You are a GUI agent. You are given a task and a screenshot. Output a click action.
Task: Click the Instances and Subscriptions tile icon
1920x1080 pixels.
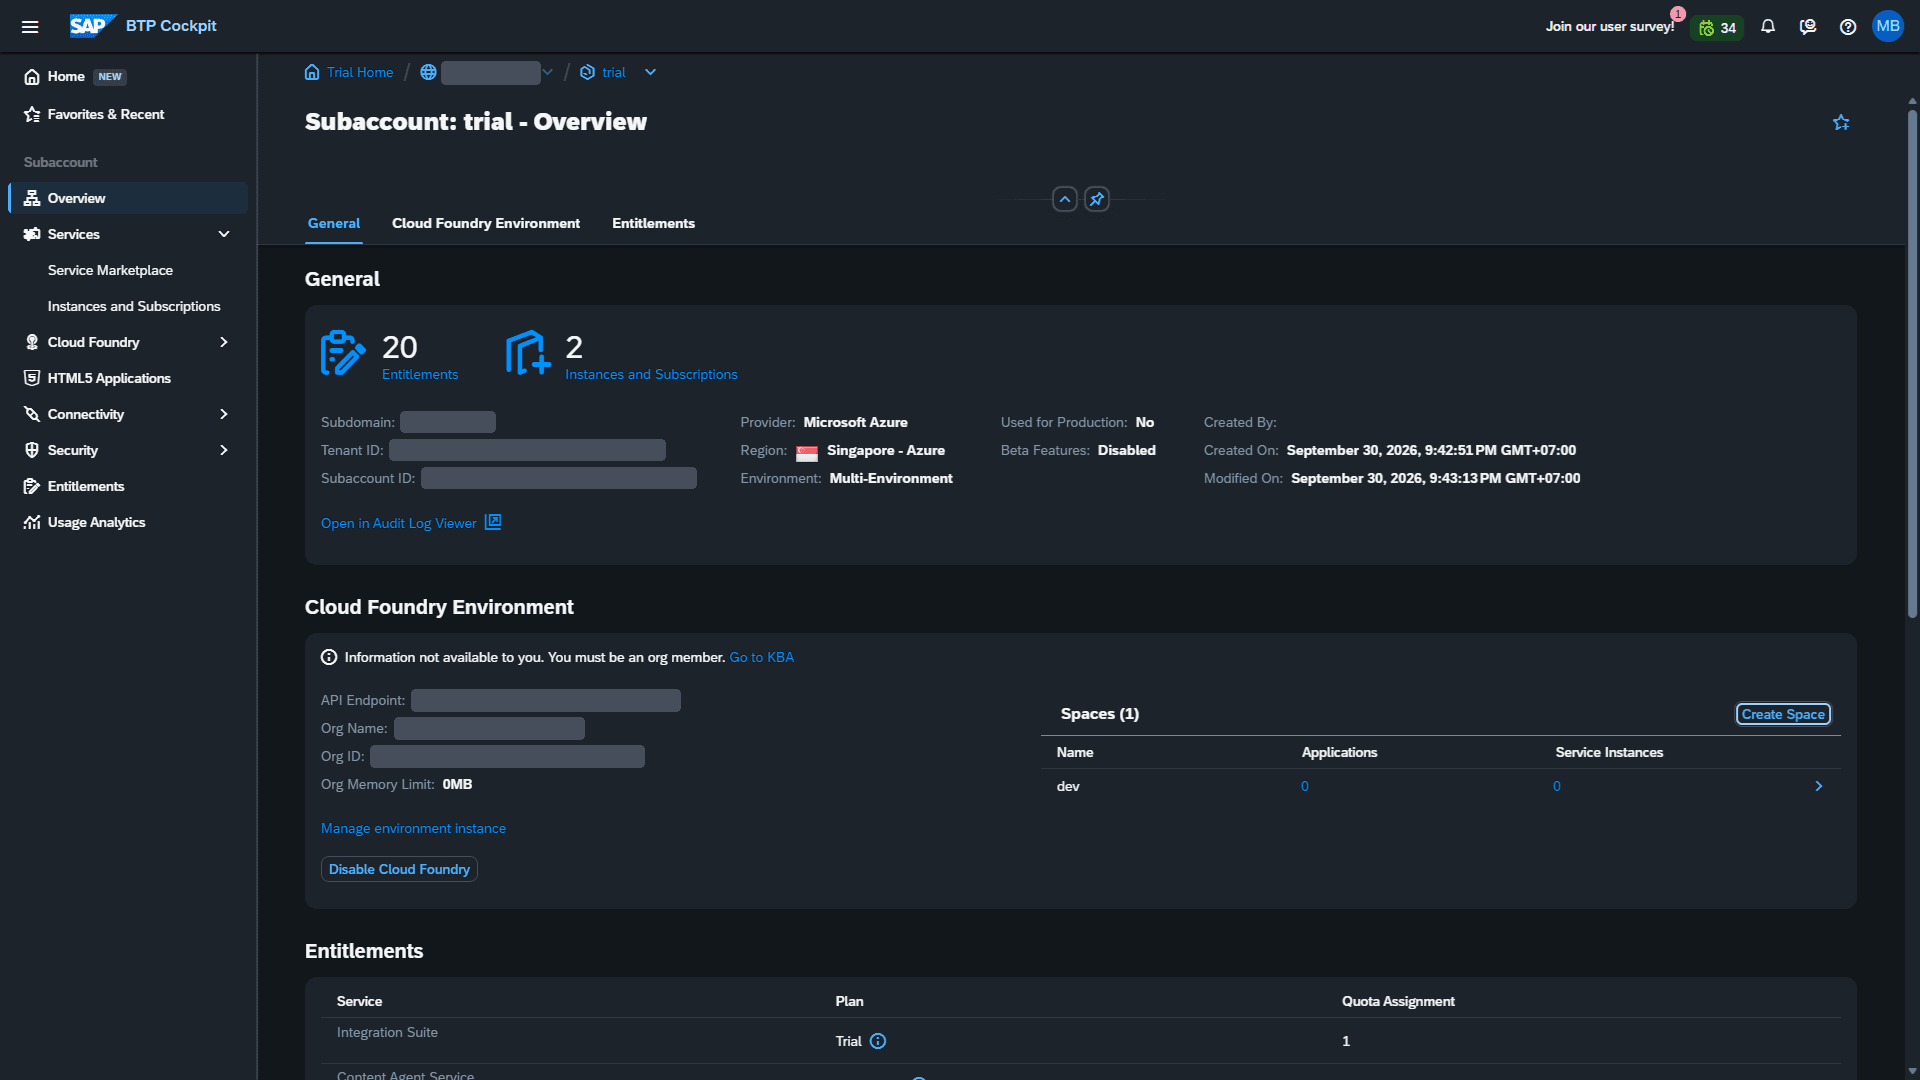[x=528, y=353]
